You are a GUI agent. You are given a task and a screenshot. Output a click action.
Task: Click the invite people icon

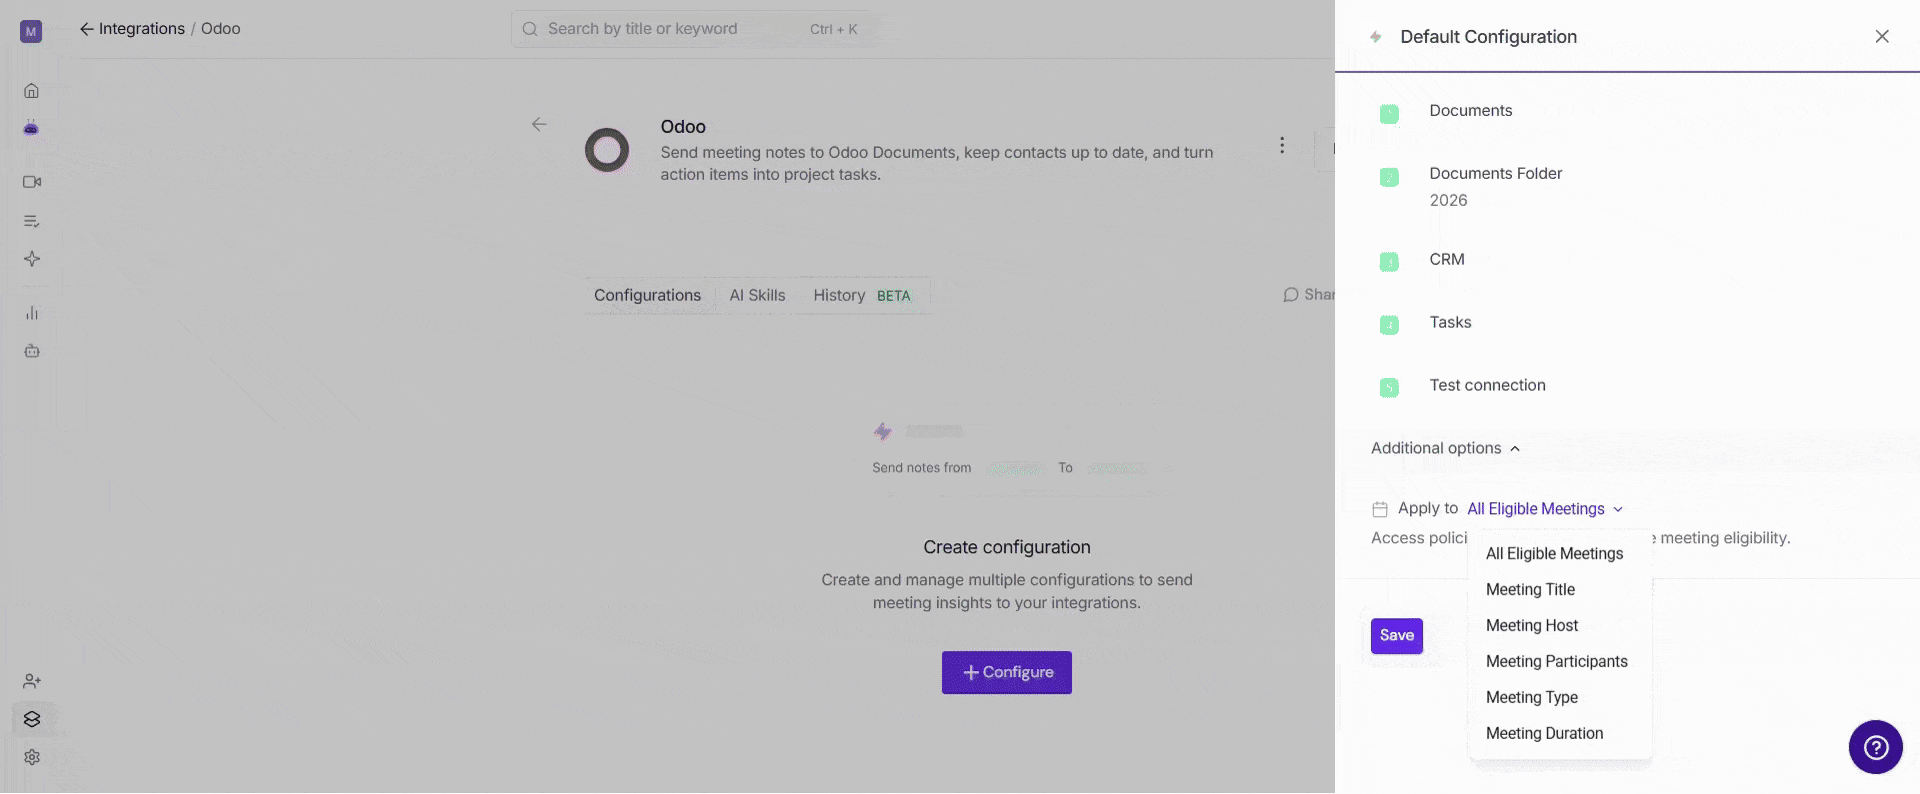click(32, 681)
